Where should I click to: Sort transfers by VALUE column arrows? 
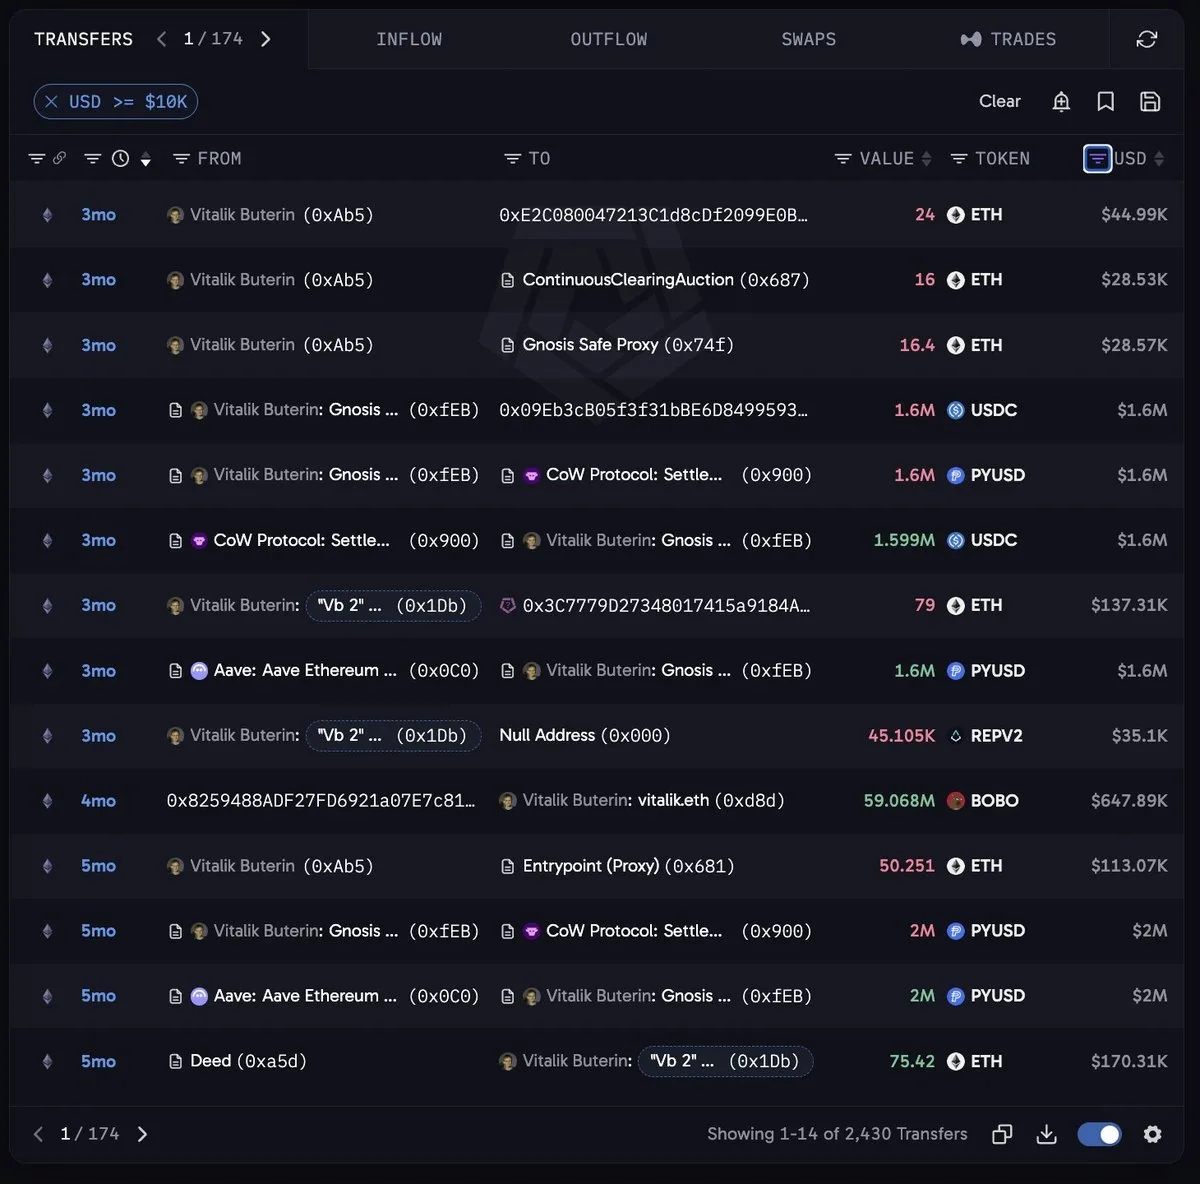(x=926, y=159)
